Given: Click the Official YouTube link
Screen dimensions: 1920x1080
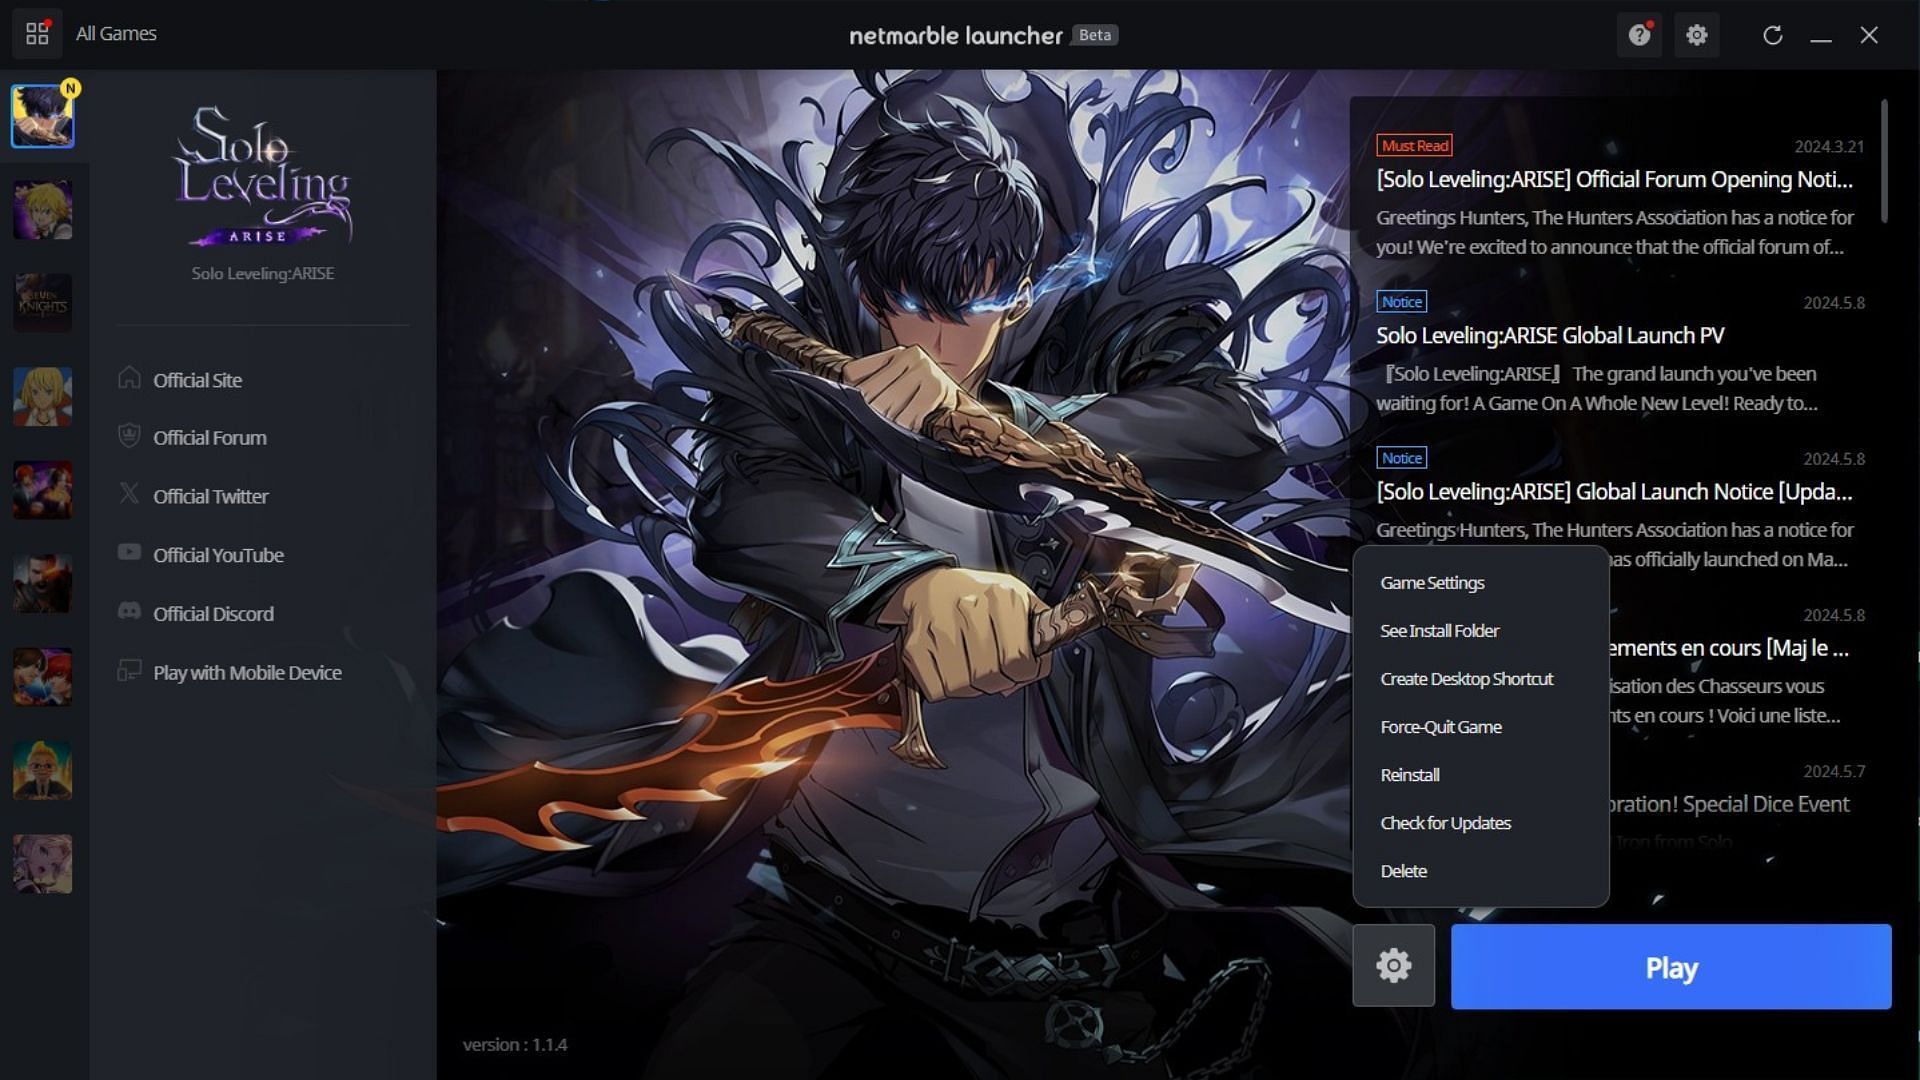Looking at the screenshot, I should (218, 555).
